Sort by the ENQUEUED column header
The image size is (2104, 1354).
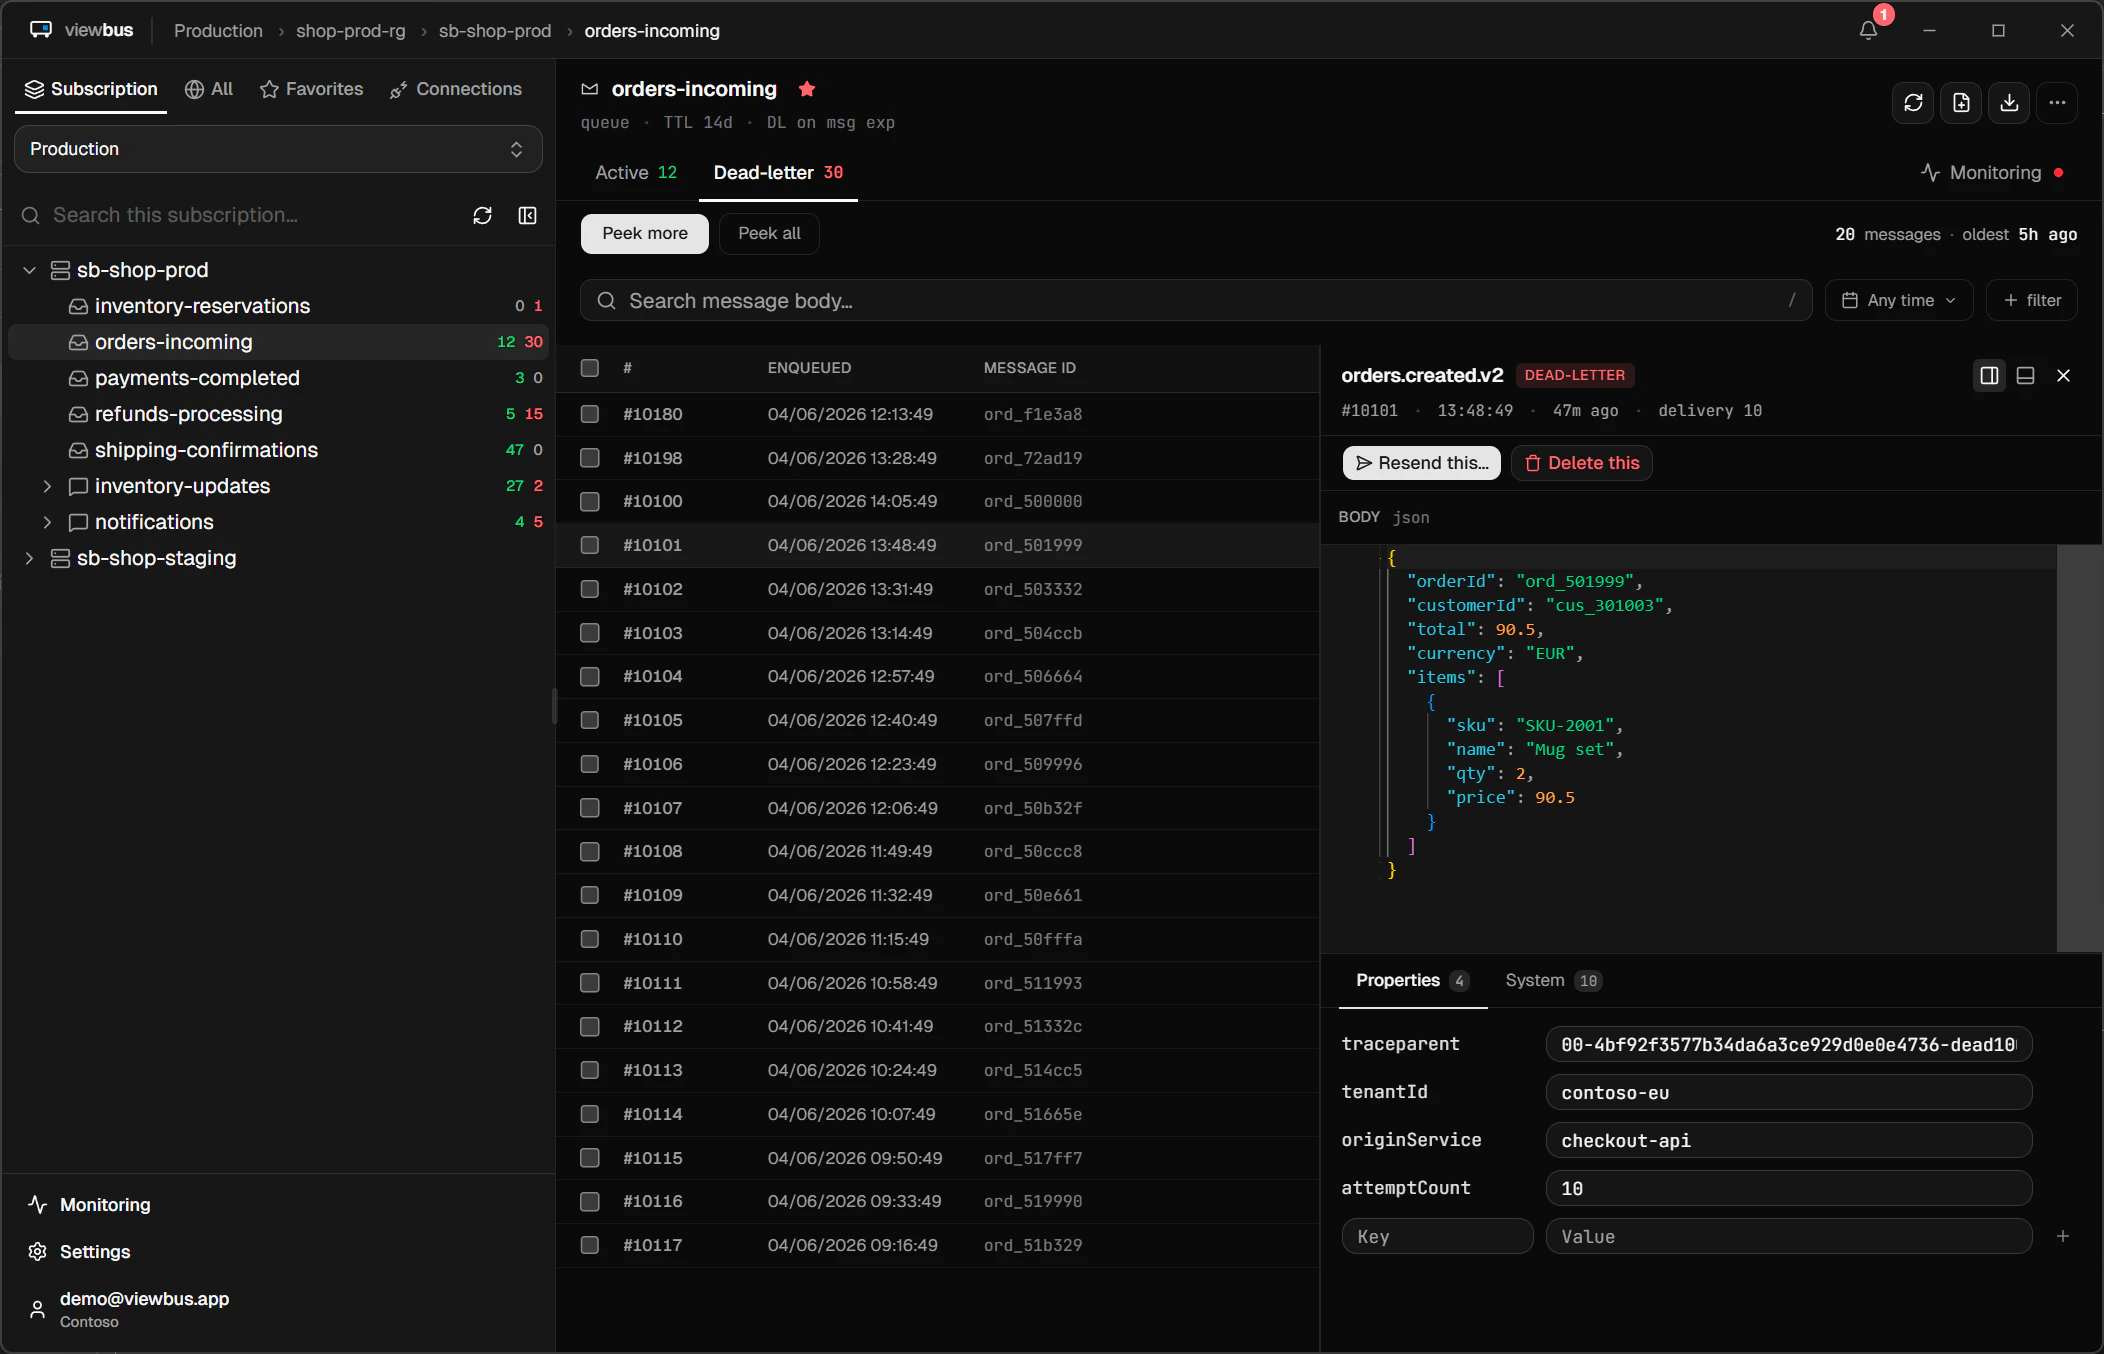click(x=809, y=368)
